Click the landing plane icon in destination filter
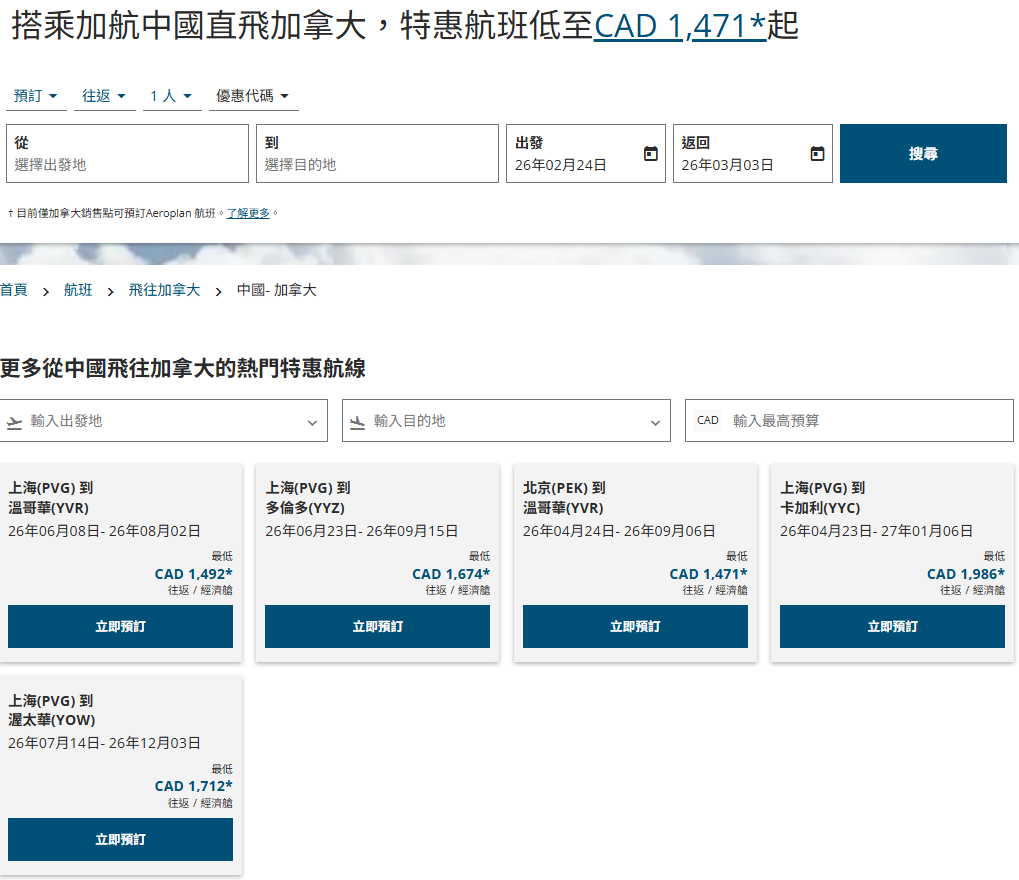1019x880 pixels. (x=357, y=422)
